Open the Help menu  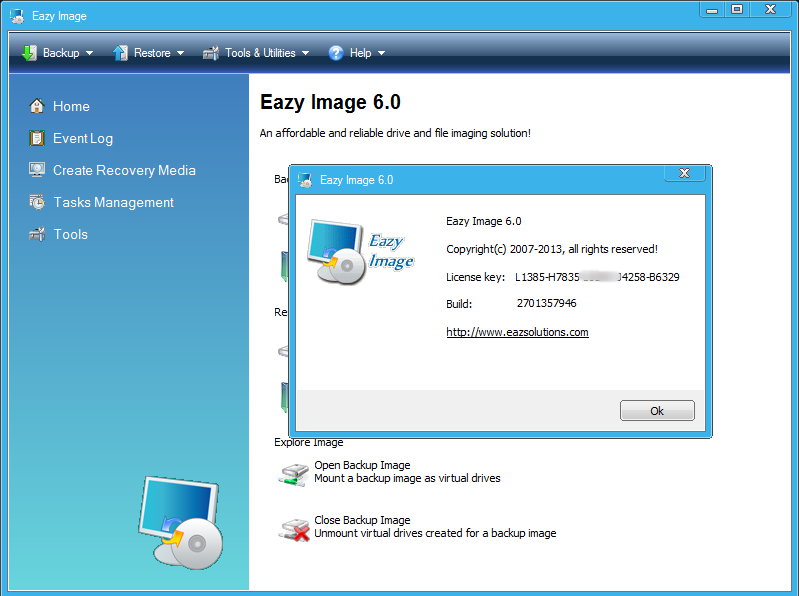[x=357, y=52]
